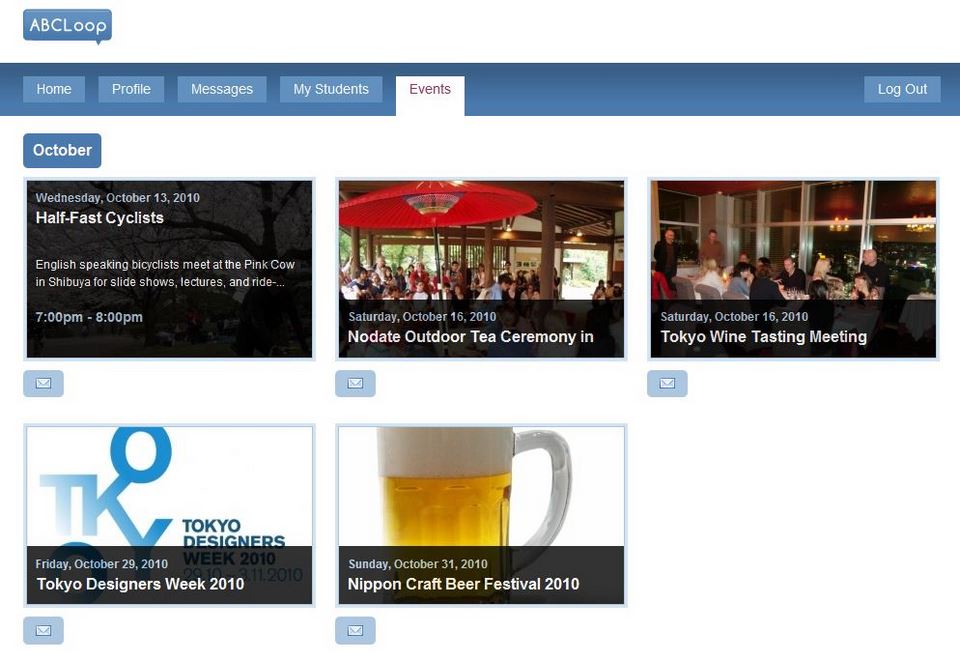Click the English speaking bicyclists description text
The height and width of the screenshot is (661, 960).
pos(165,273)
